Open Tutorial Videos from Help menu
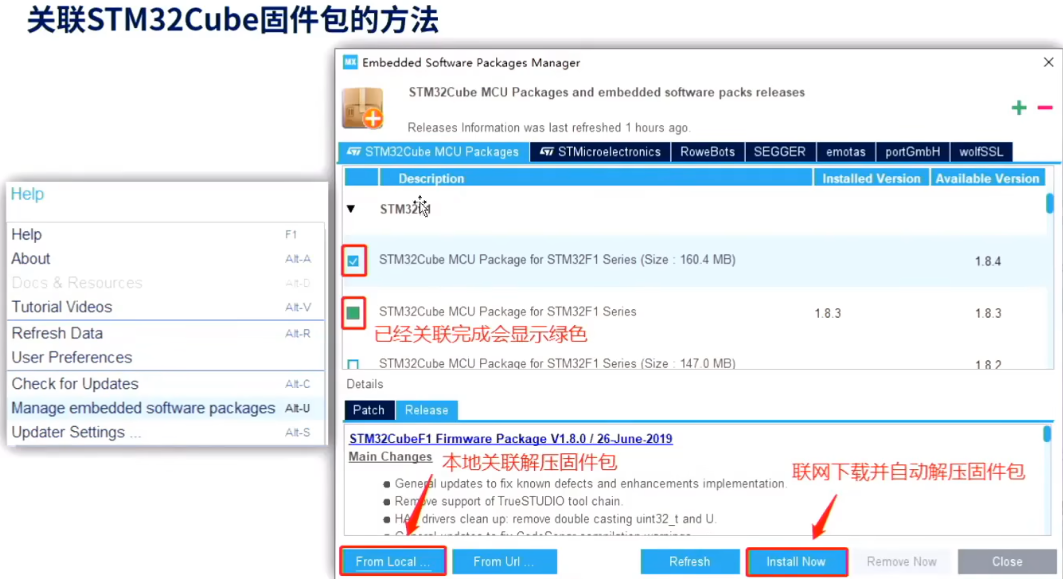The height and width of the screenshot is (579, 1063). 163,307
